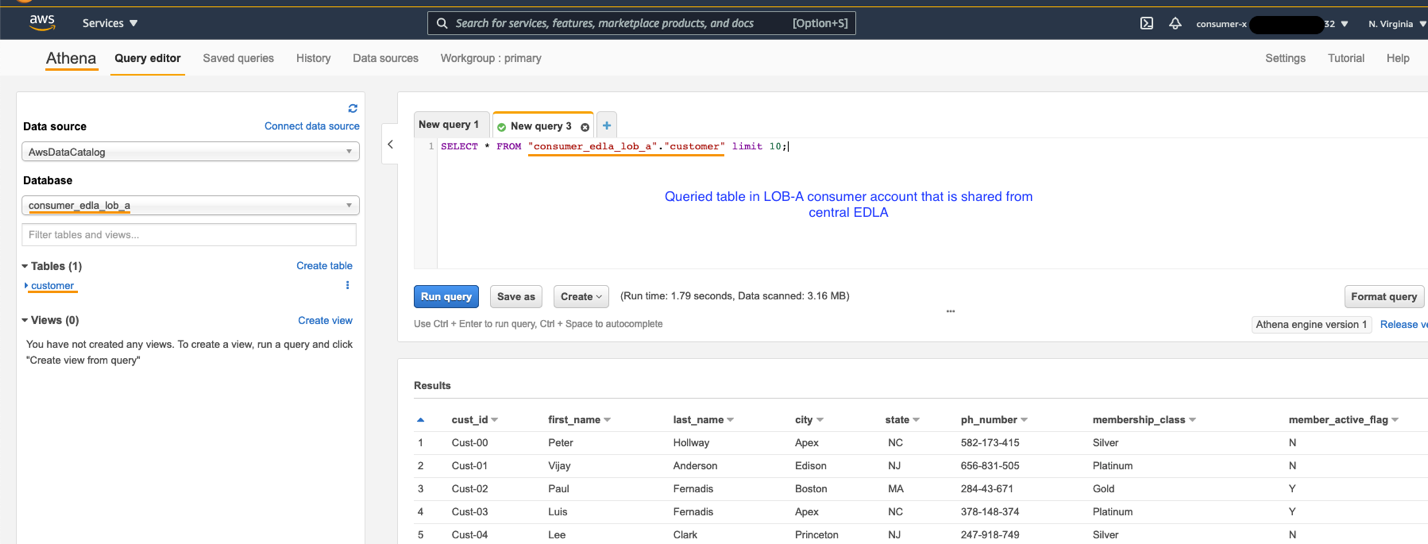1428x544 pixels.
Task: Click the Athena service title
Action: [x=71, y=58]
